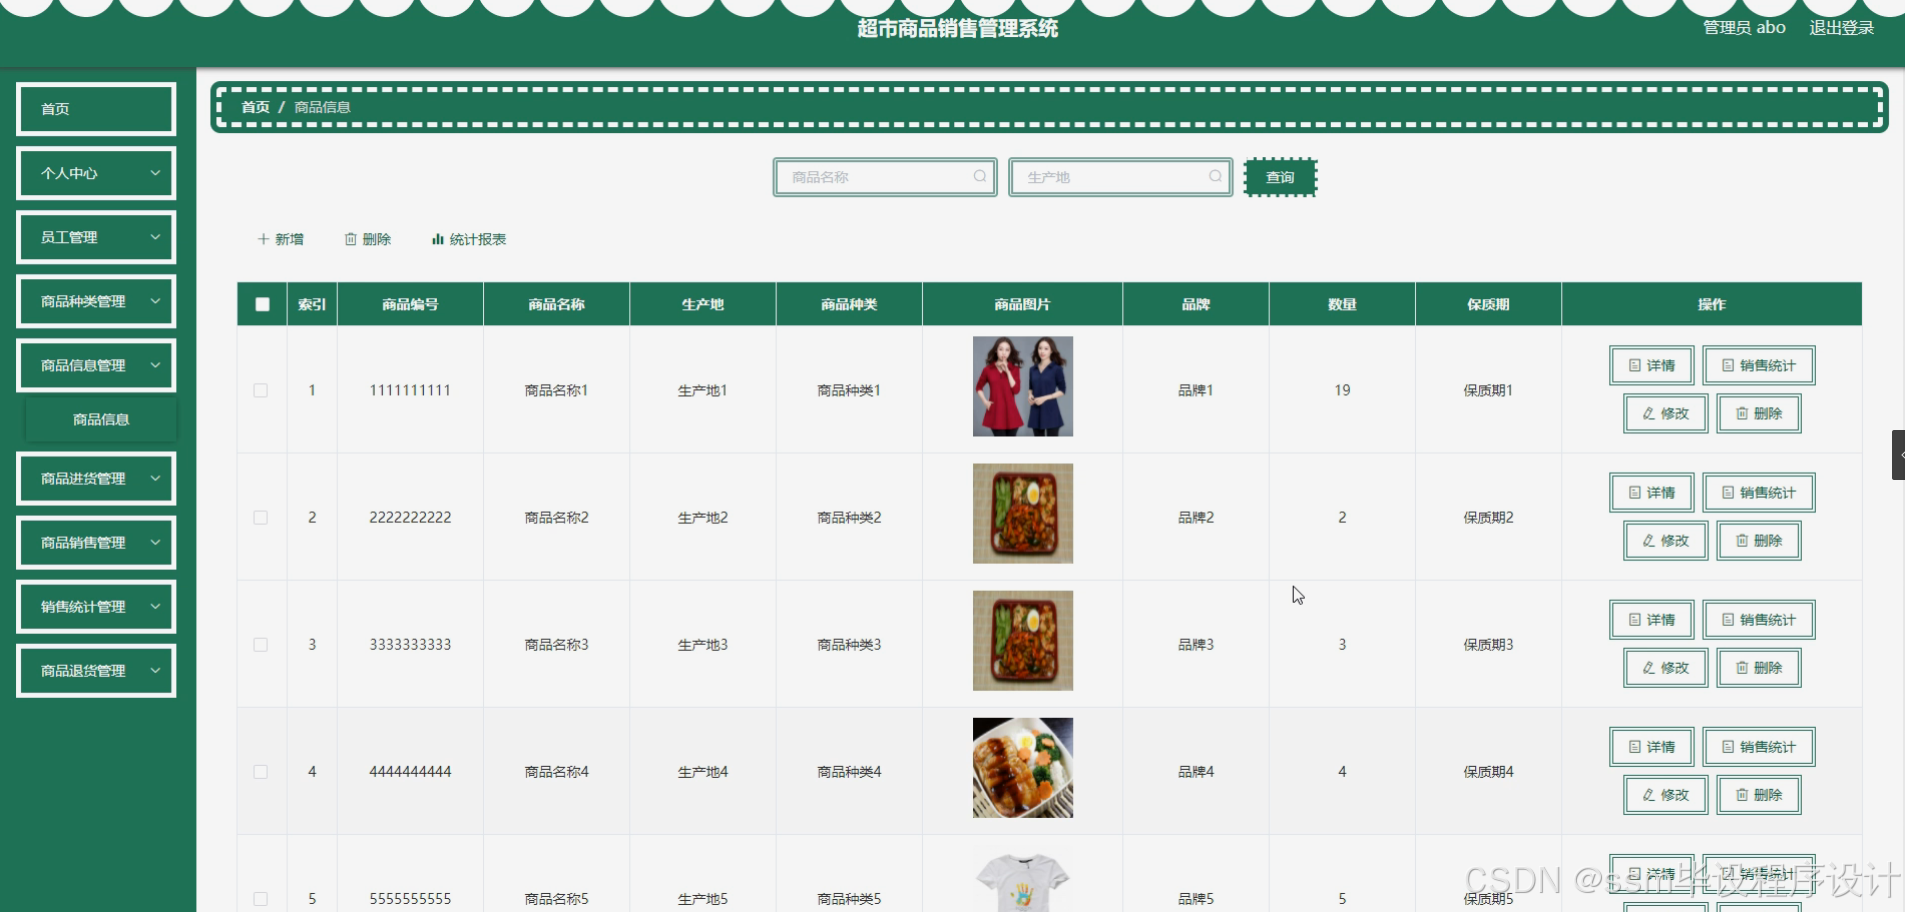The width and height of the screenshot is (1905, 912).
Task: Expand the 商品进货管理 sidebar menu
Action: click(x=96, y=478)
